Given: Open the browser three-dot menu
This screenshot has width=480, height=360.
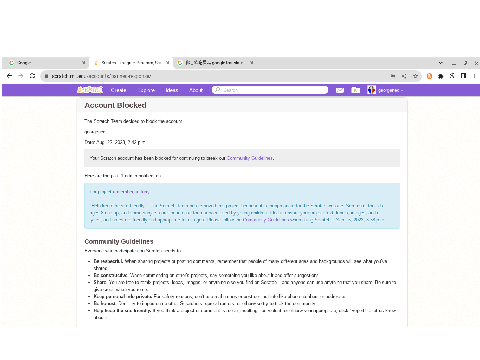Looking at the screenshot, I should pyautogui.click(x=474, y=76).
